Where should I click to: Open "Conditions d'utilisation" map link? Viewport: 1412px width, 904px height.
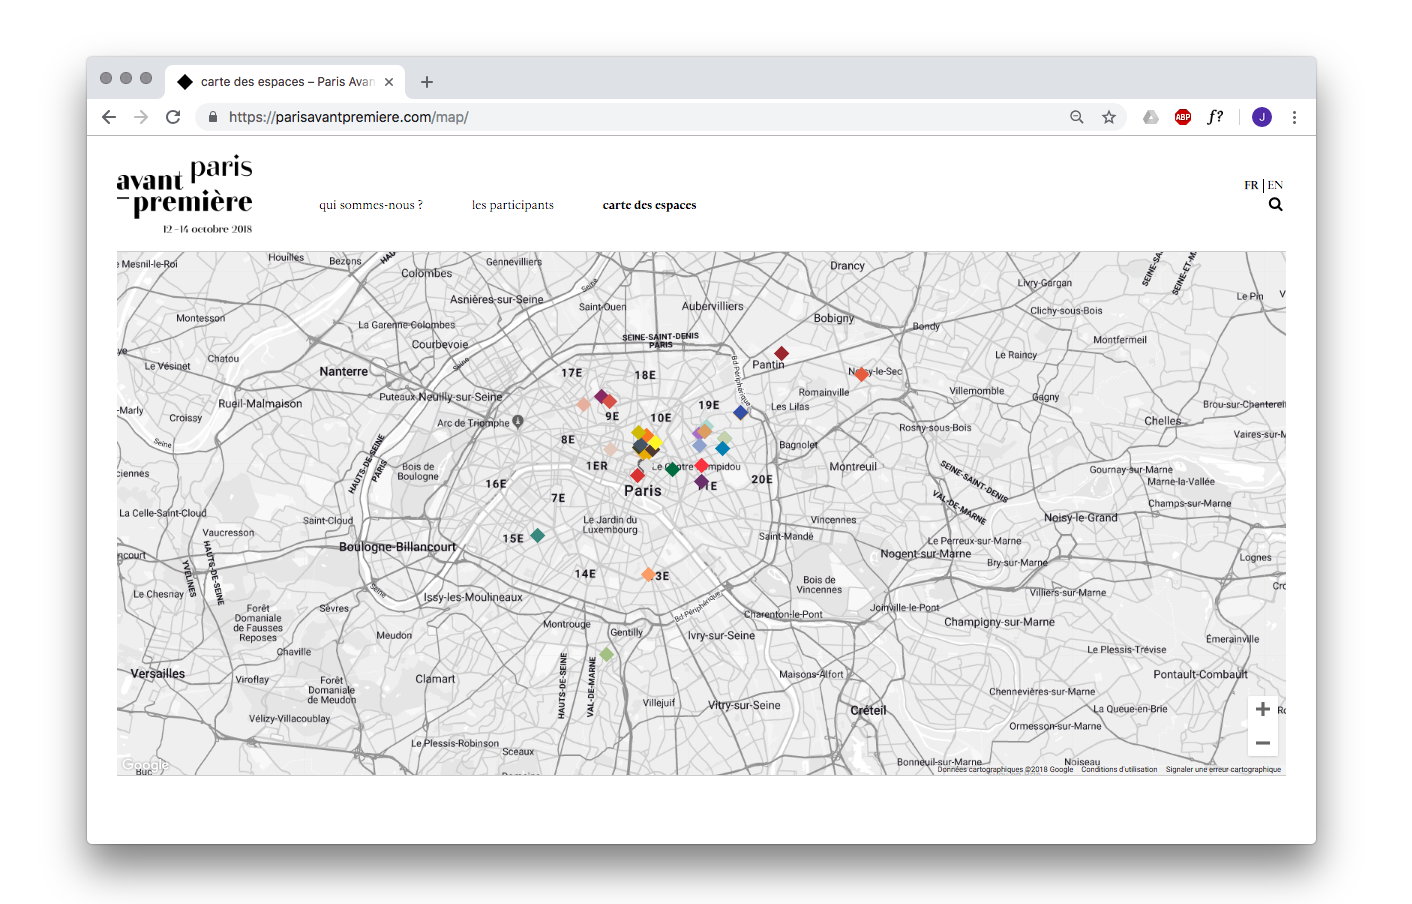1119,770
